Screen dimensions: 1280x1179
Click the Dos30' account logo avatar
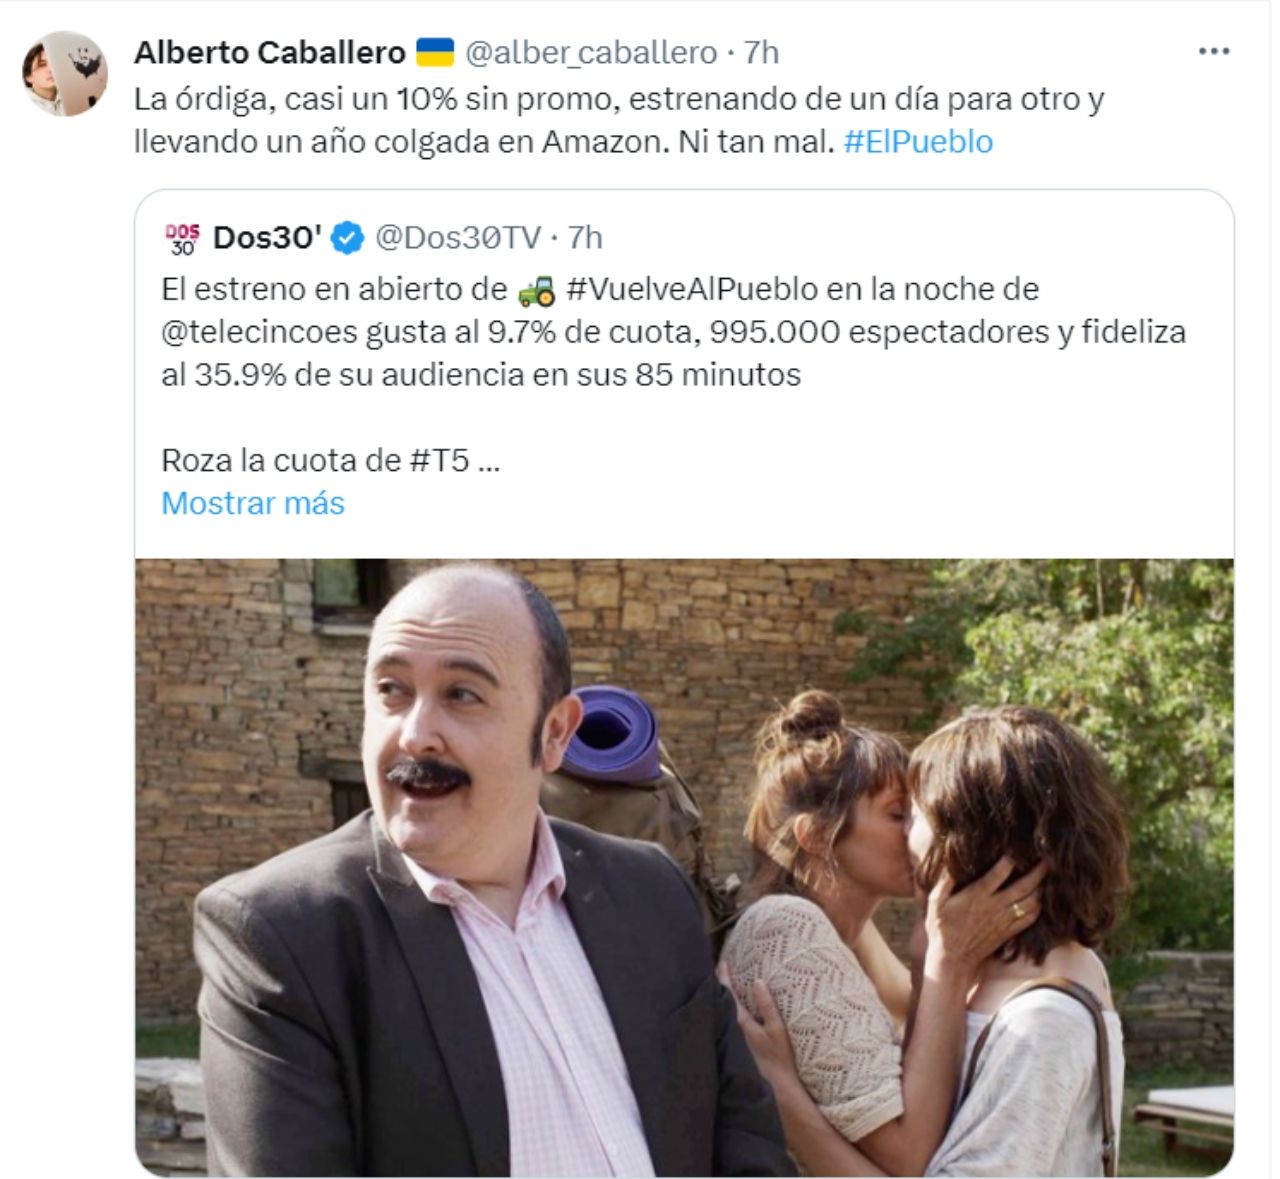[x=182, y=238]
